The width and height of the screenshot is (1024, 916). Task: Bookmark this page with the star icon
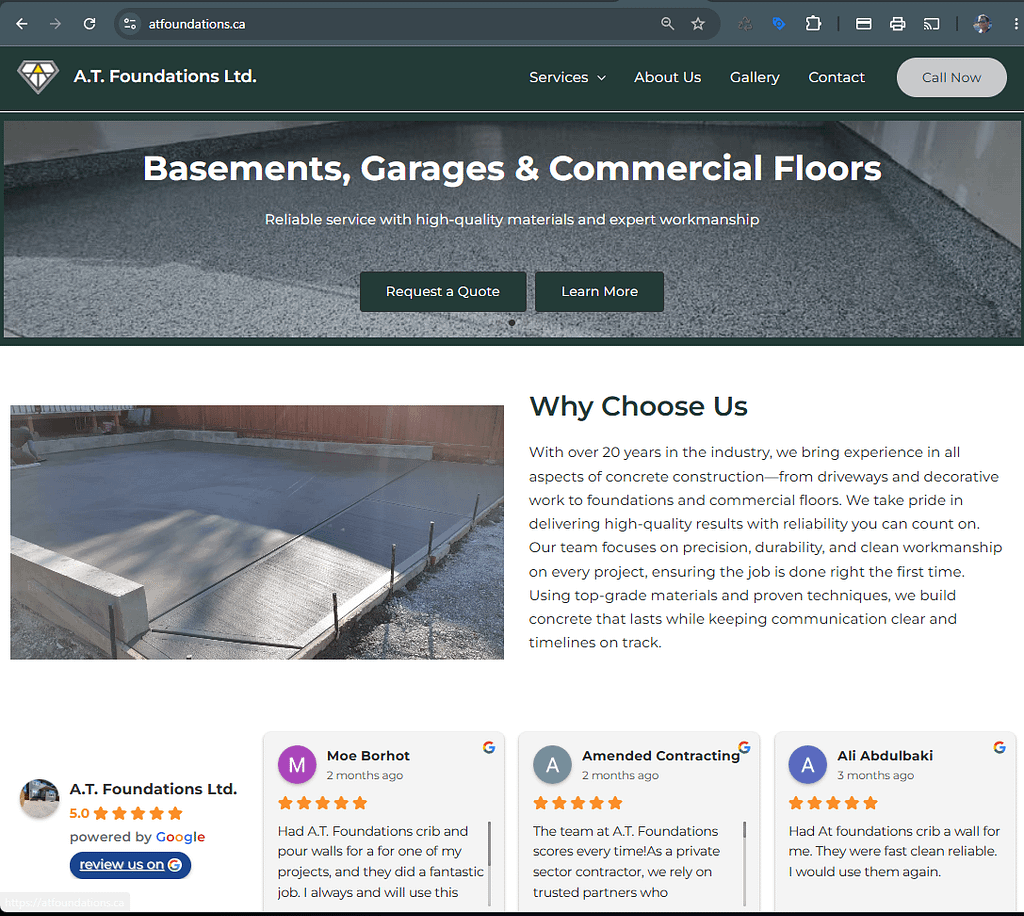(698, 24)
